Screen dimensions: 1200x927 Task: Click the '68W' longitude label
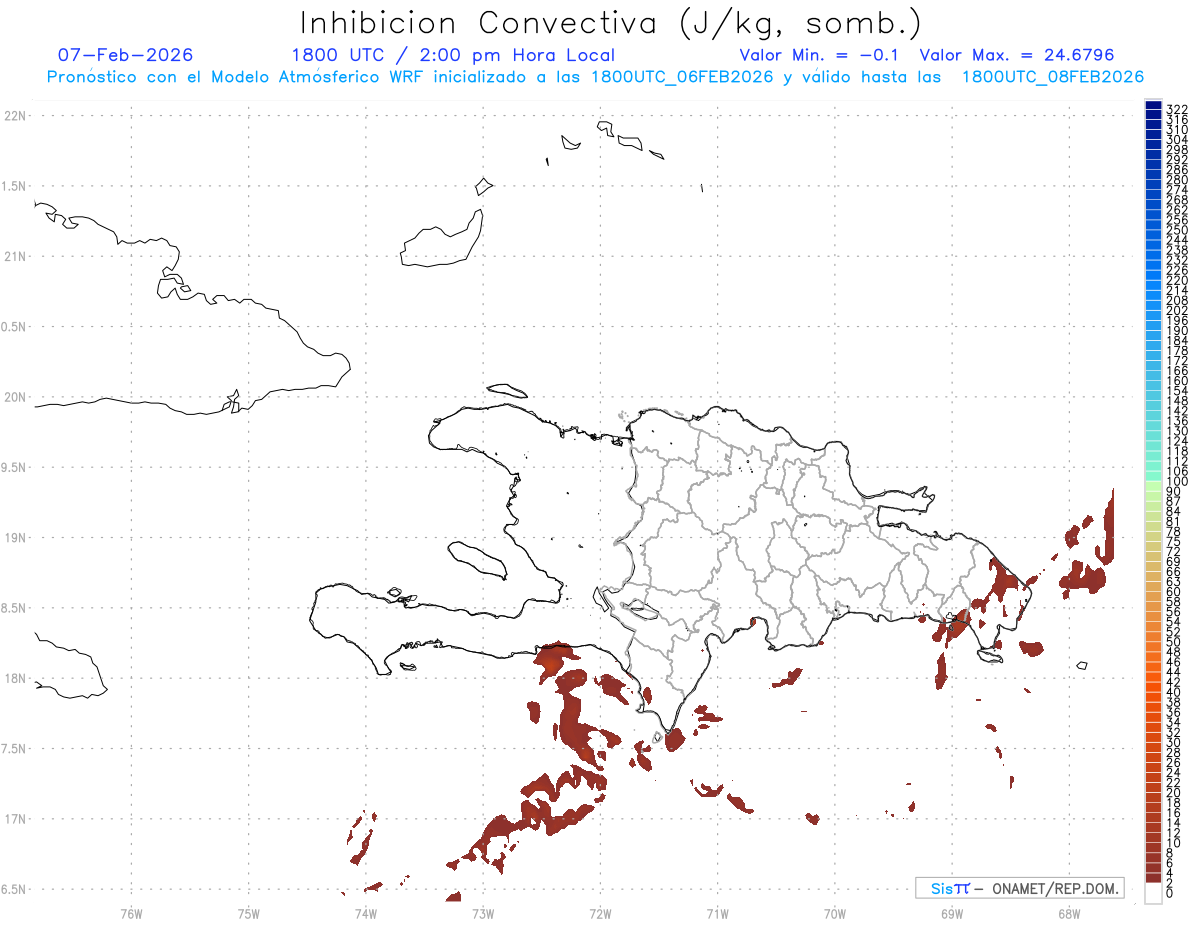click(1068, 912)
